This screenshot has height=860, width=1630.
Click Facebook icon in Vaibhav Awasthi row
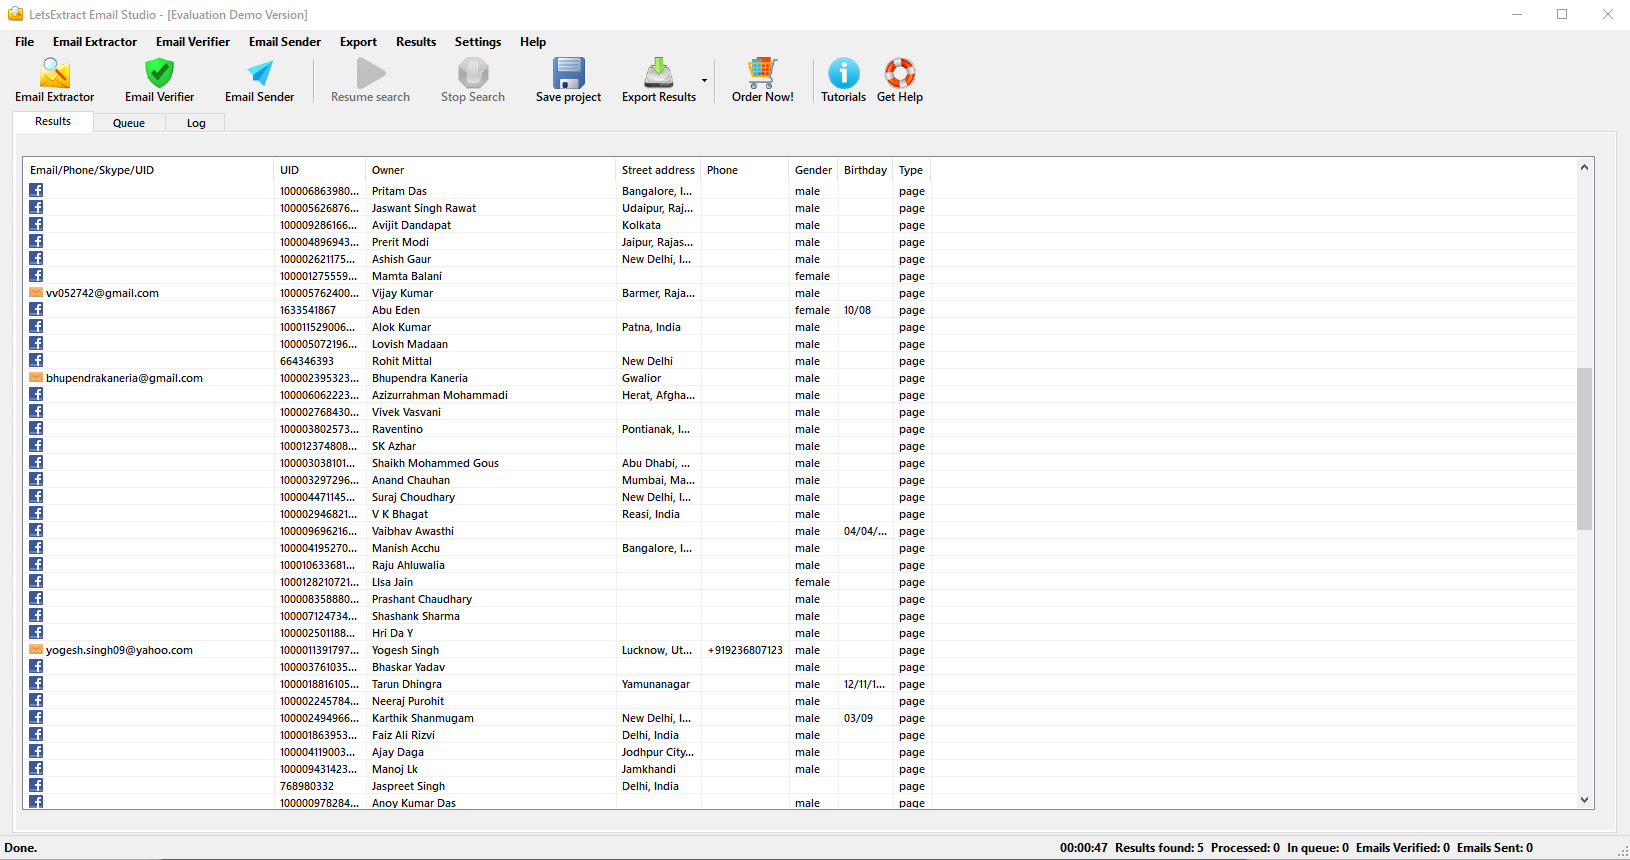coord(36,530)
